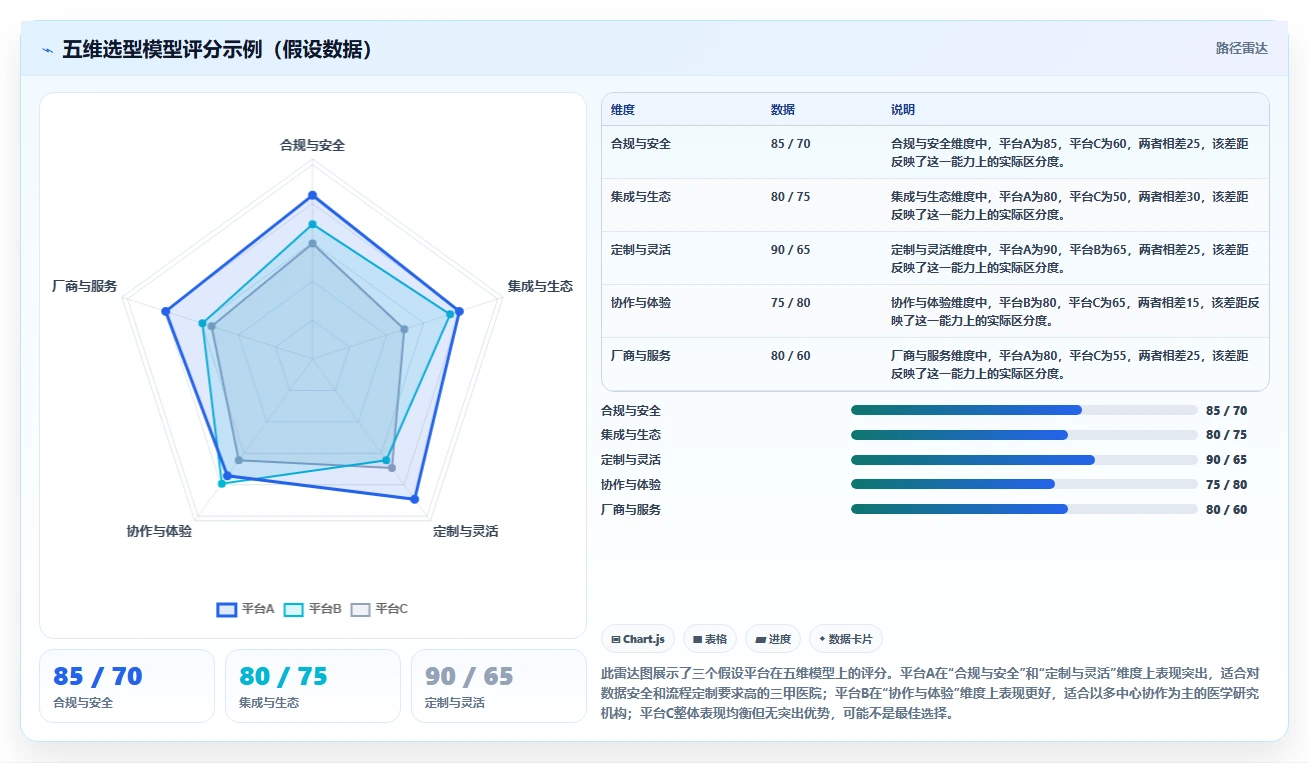Click the 厂商与服务 radar axis label
Image resolution: width=1309 pixels, height=763 pixels.
84,286
